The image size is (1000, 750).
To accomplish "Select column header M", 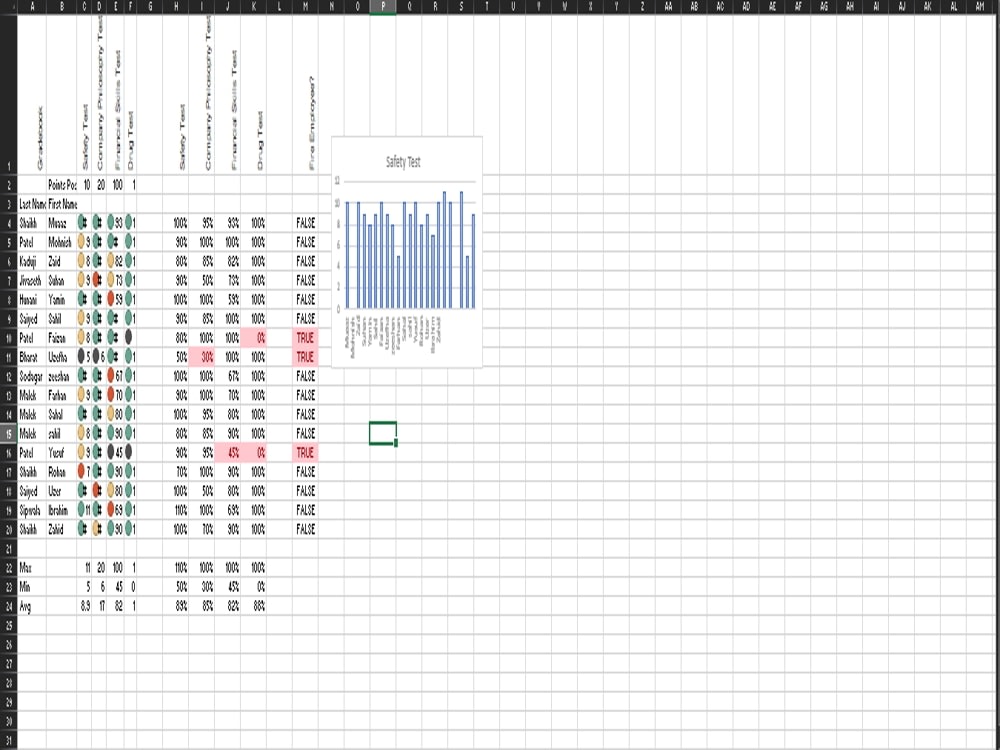I will coord(305,6).
